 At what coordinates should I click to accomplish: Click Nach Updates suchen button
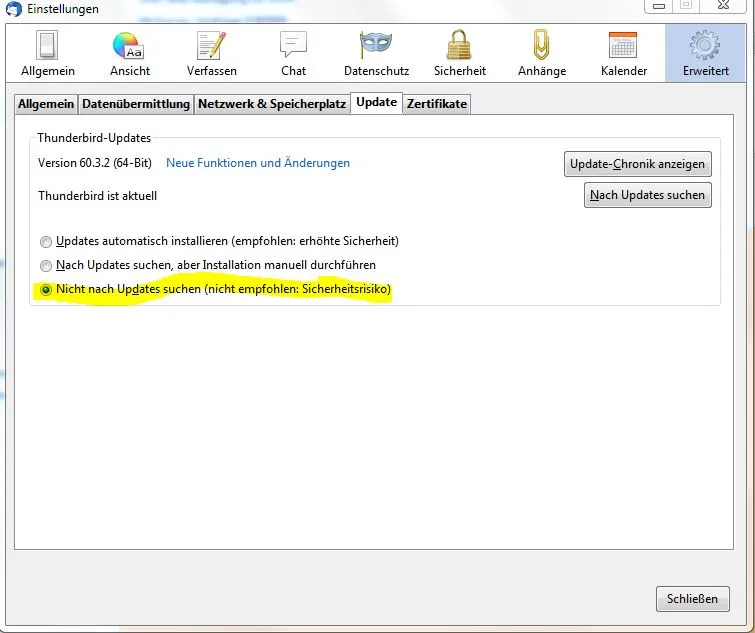[647, 195]
